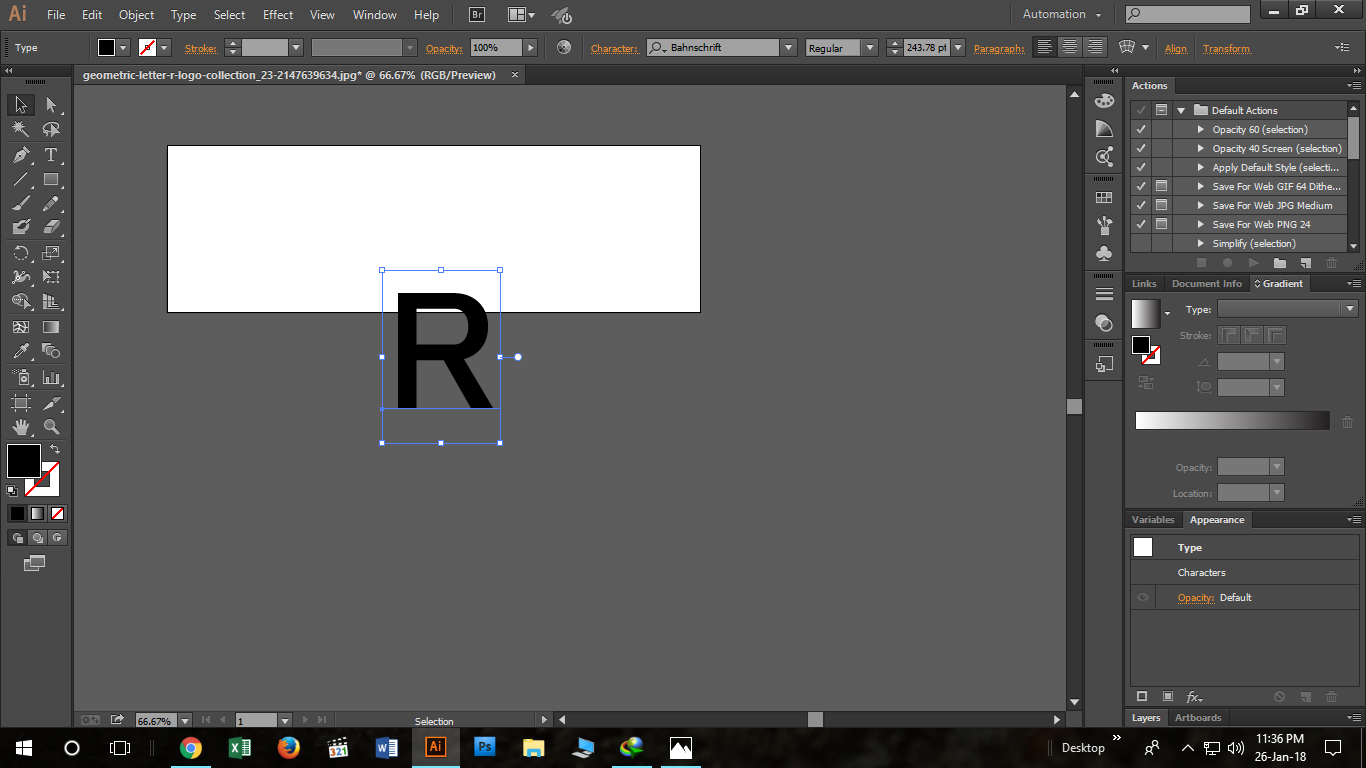Click the Stroke link in control bar
1366x768 pixels.
201,48
